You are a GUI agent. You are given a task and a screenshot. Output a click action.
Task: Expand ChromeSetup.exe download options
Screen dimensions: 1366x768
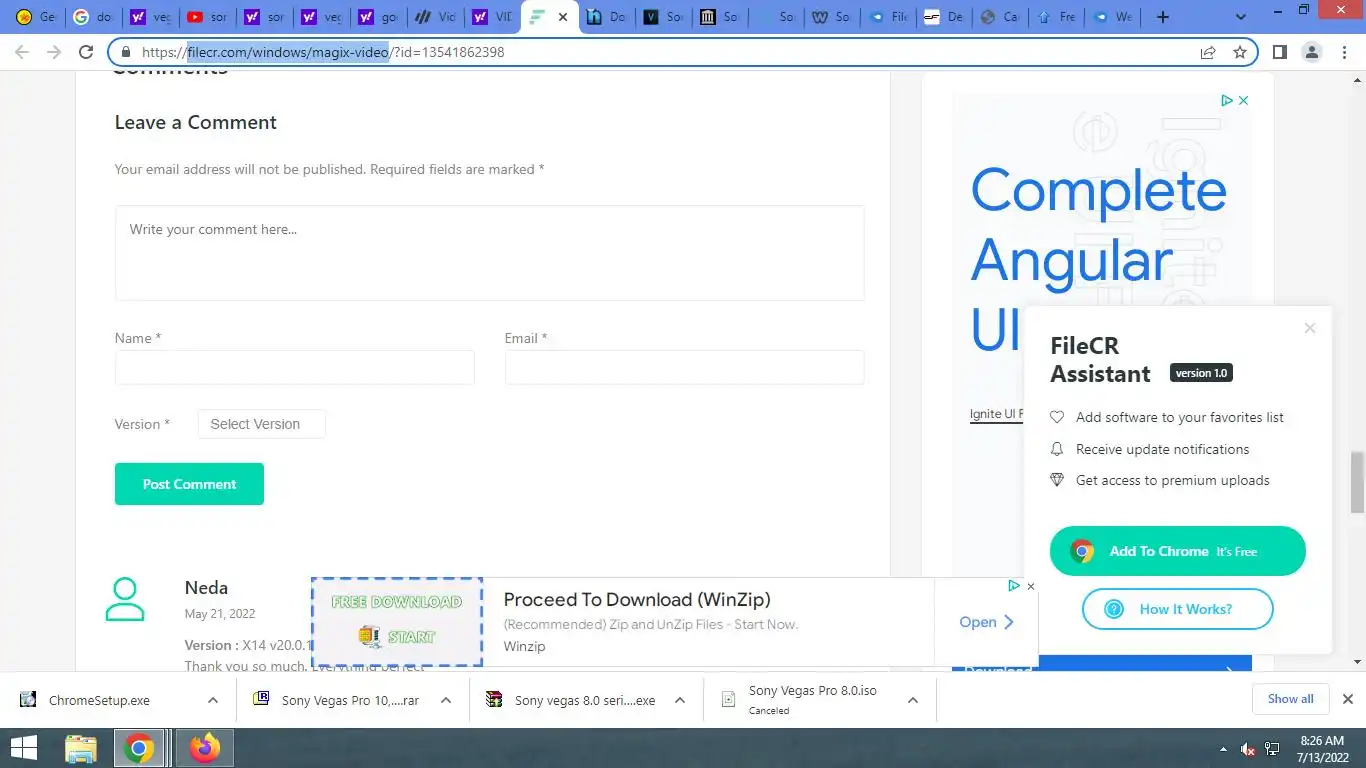[212, 700]
